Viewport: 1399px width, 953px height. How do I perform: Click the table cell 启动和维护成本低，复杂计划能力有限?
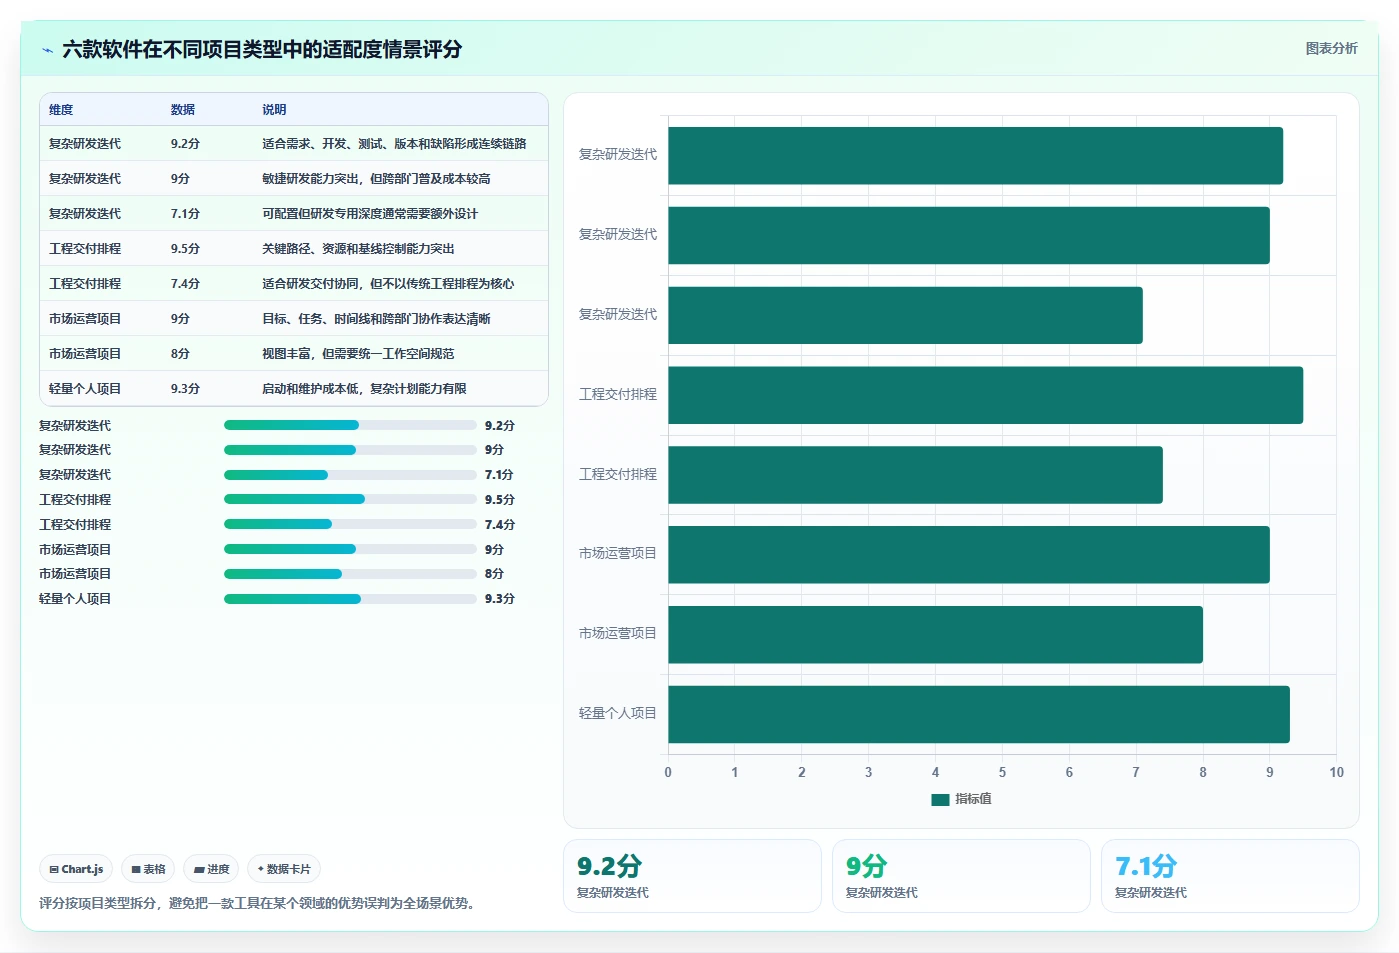click(x=364, y=389)
